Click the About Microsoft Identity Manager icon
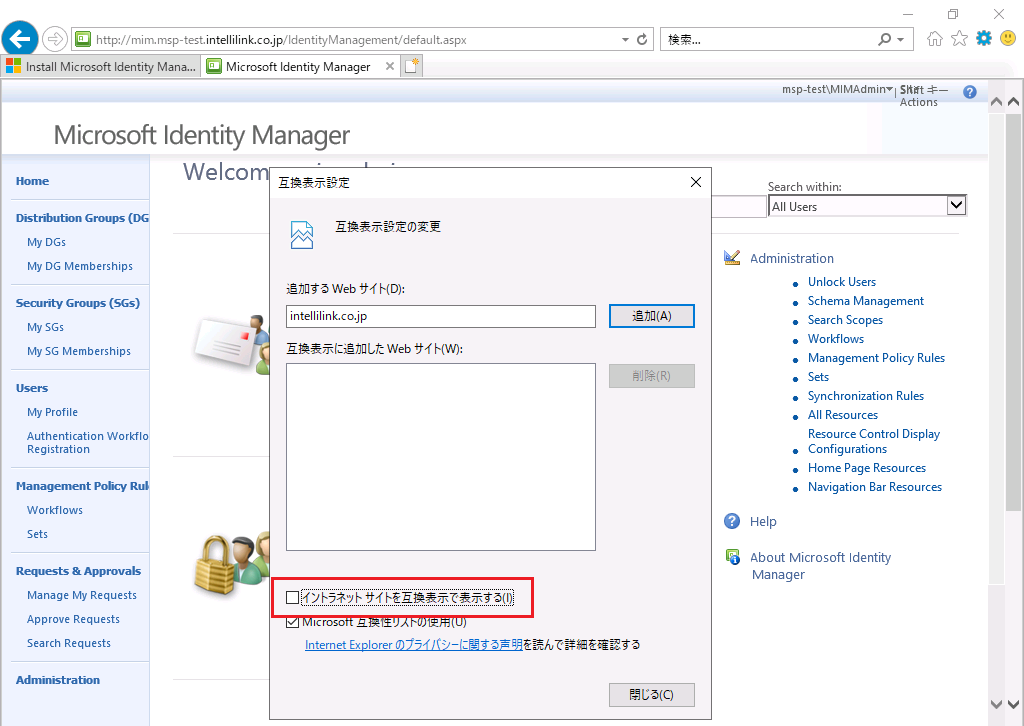Viewport: 1024px width, 726px height. coord(733,557)
